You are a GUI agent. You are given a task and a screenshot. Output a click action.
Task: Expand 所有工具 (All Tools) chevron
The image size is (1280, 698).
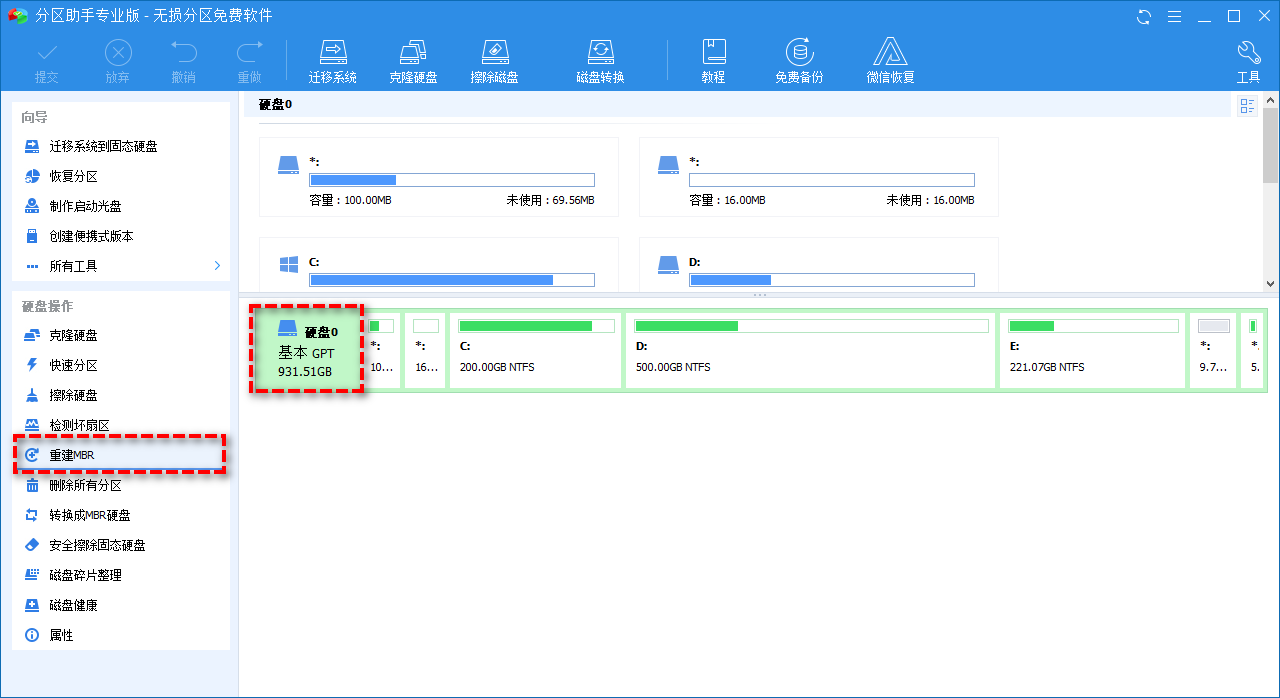pos(215,266)
